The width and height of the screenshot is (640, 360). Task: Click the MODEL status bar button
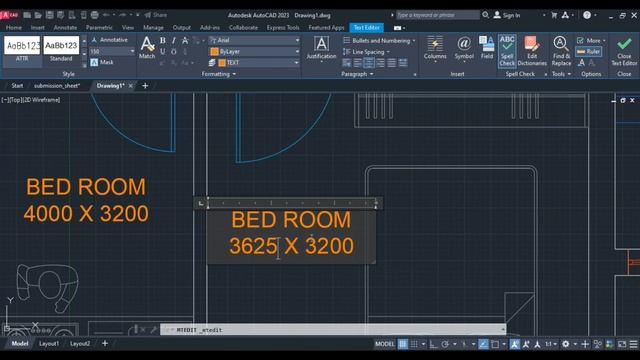click(384, 344)
